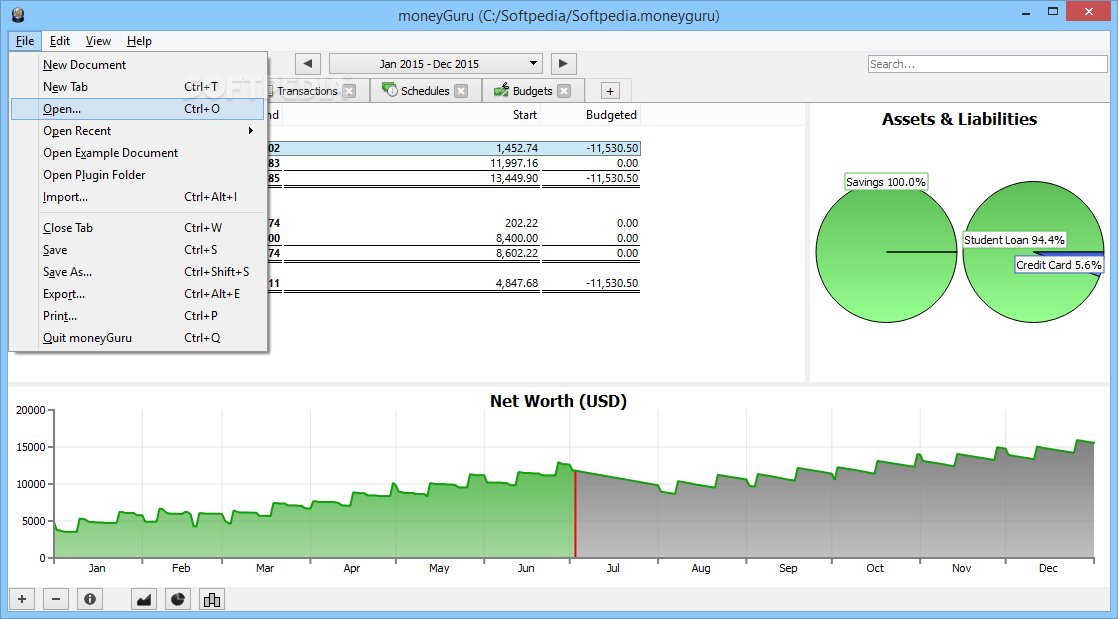Open the File menu
The height and width of the screenshot is (619, 1118).
click(x=25, y=41)
